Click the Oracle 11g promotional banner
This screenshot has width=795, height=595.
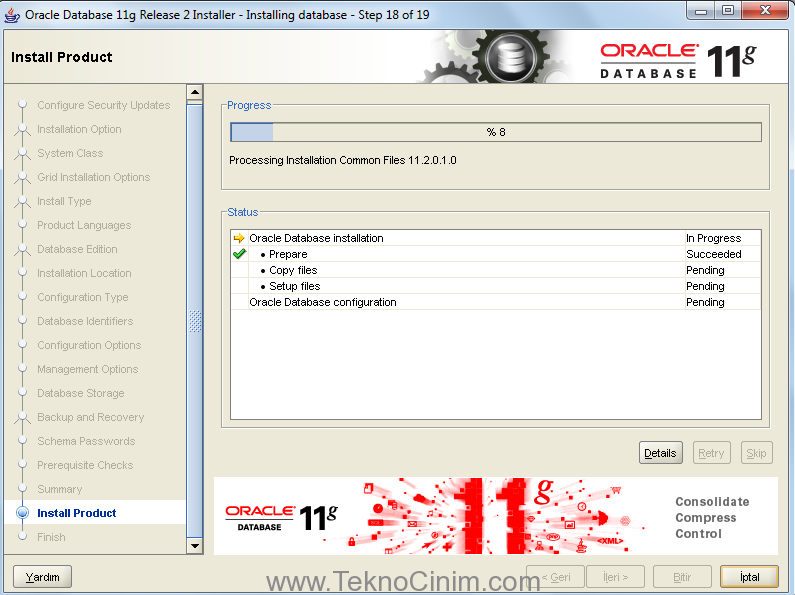[x=495, y=516]
